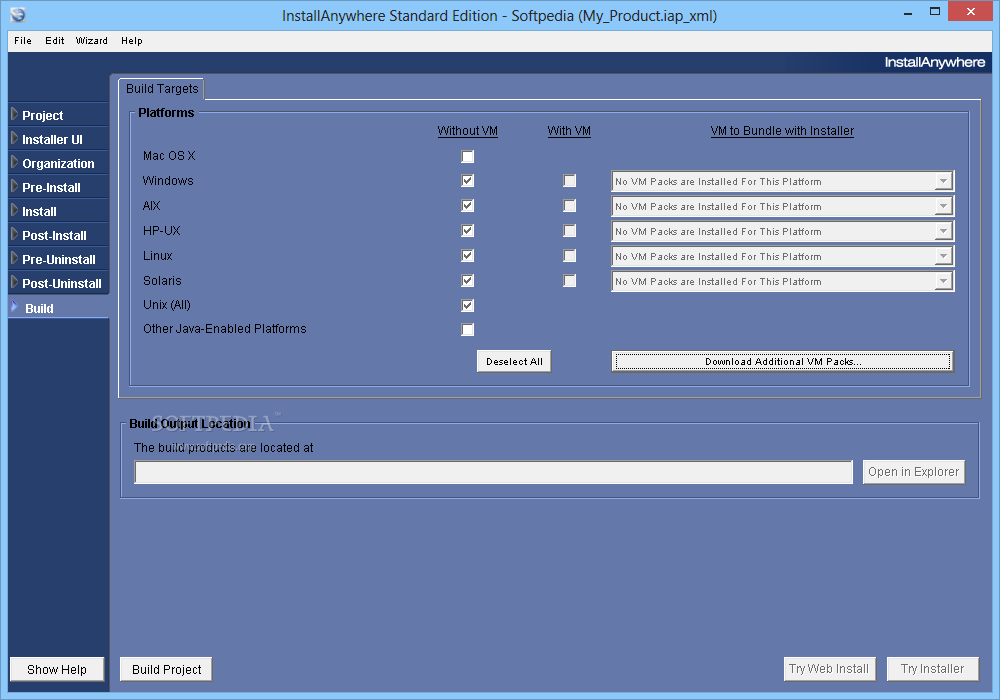The width and height of the screenshot is (1000, 700).
Task: Select the Build section
Action: pos(39,309)
